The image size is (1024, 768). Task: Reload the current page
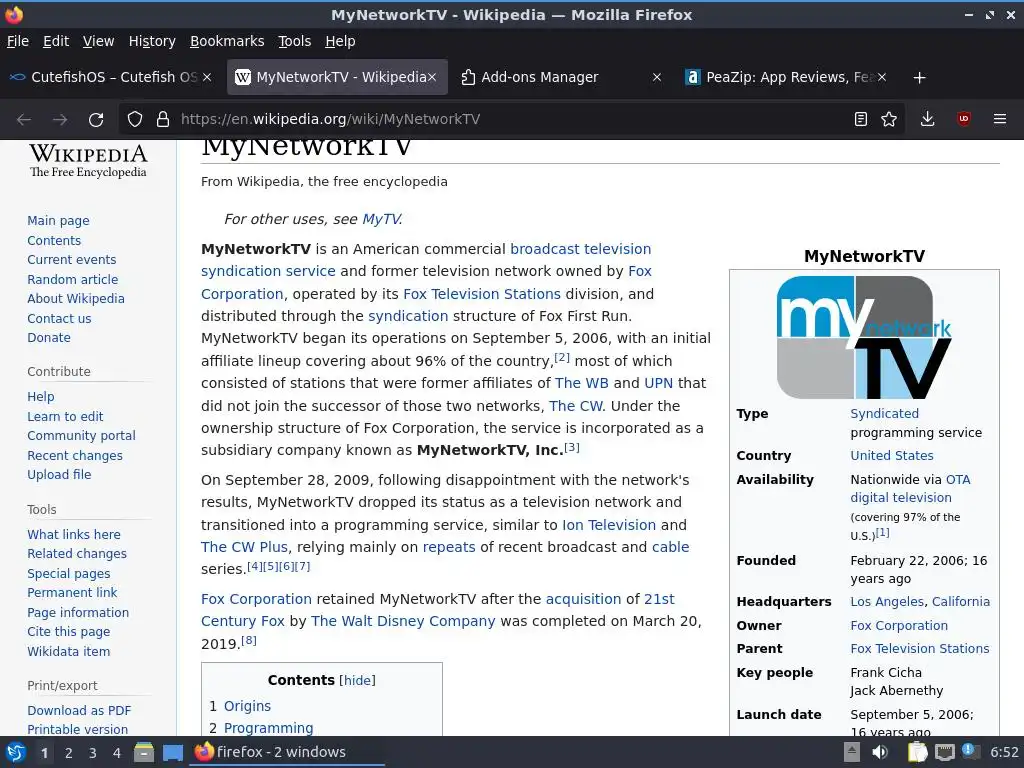click(96, 120)
